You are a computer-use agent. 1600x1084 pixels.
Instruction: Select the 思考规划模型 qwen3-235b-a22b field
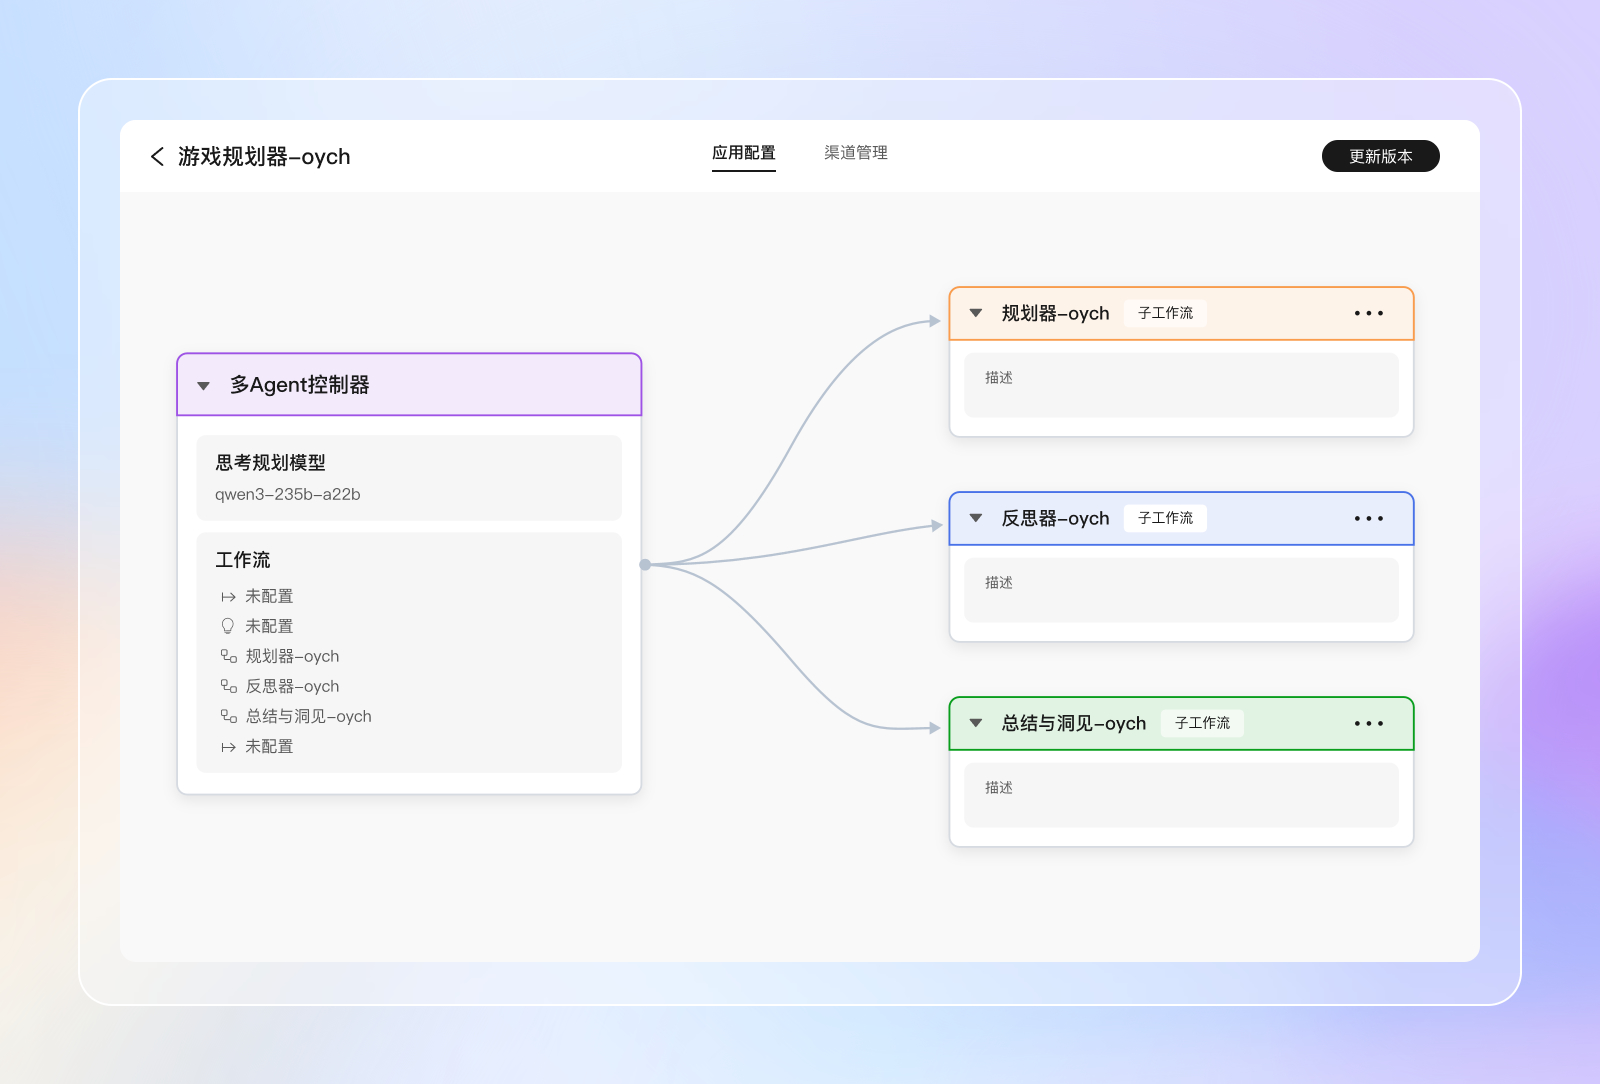409,478
